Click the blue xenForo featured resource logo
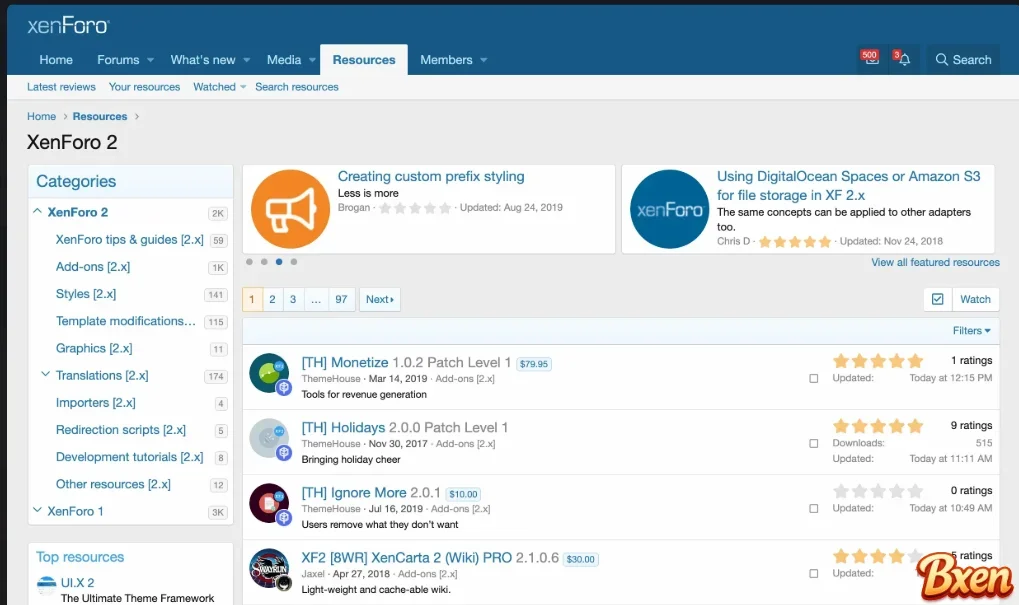1019x605 pixels. coord(669,209)
